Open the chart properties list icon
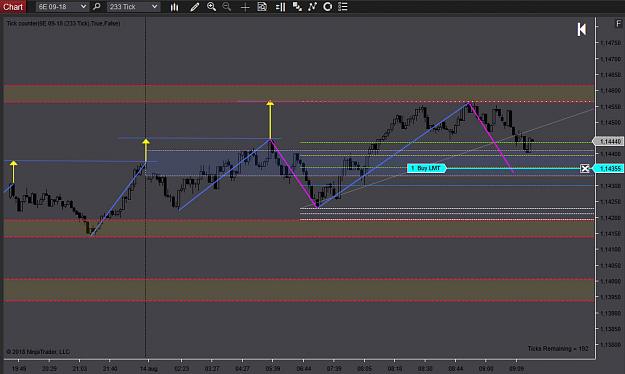Screen dimensions: 625x374 [343, 7]
